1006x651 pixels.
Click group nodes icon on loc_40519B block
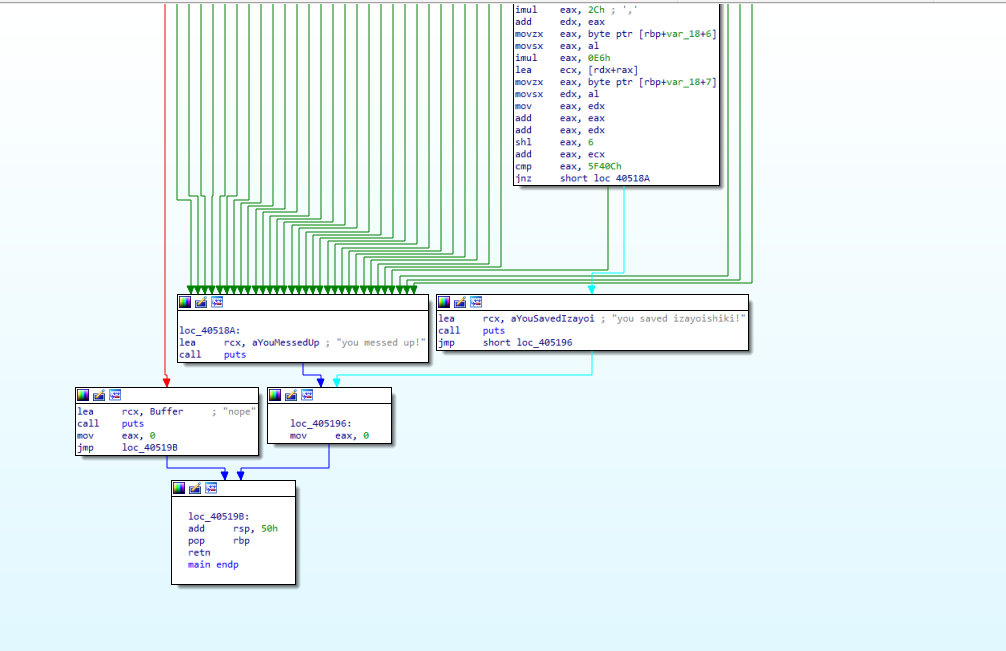point(212,488)
